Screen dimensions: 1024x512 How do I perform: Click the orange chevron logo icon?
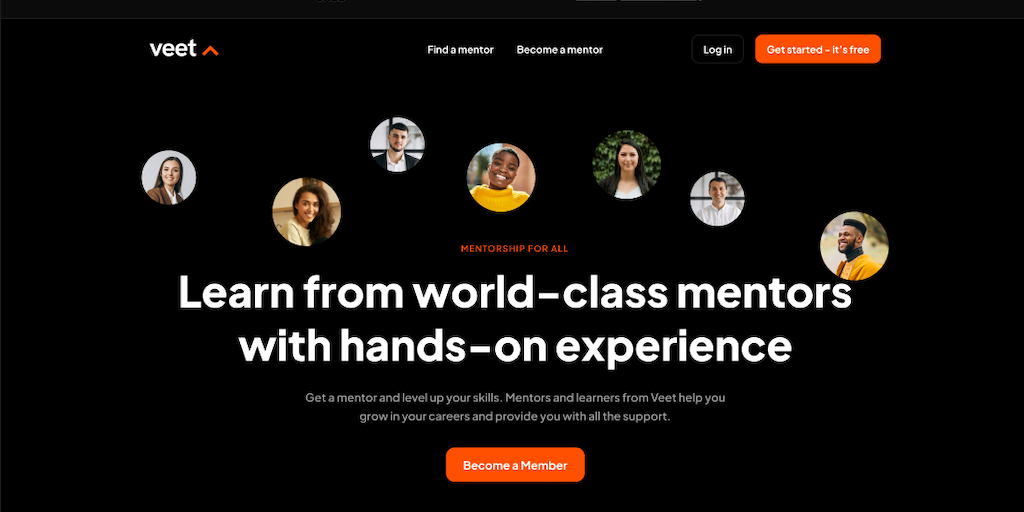(x=210, y=50)
